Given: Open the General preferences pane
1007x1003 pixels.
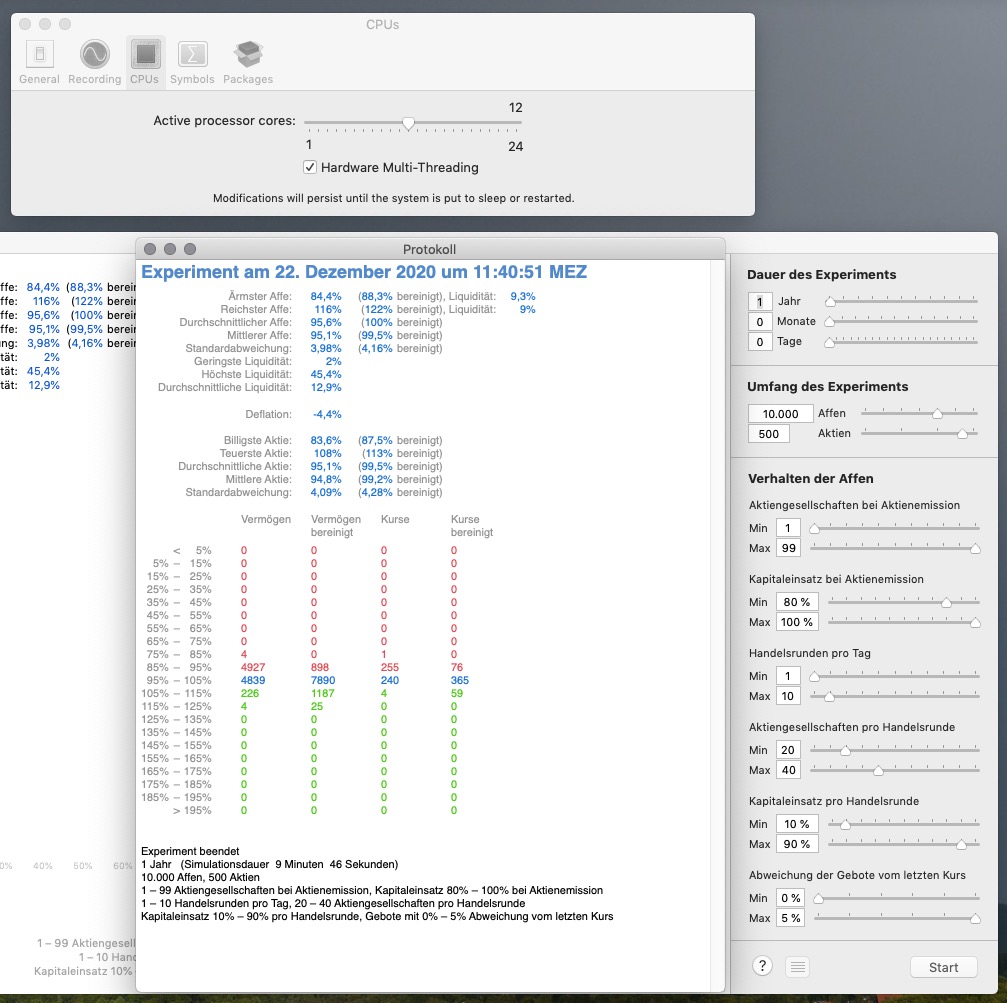Looking at the screenshot, I should (x=39, y=62).
